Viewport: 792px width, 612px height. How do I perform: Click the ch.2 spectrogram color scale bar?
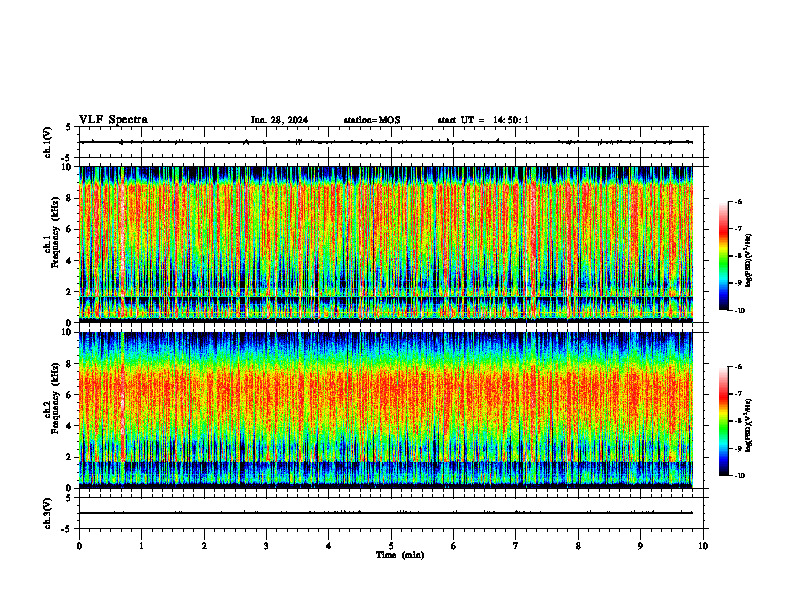click(x=723, y=421)
